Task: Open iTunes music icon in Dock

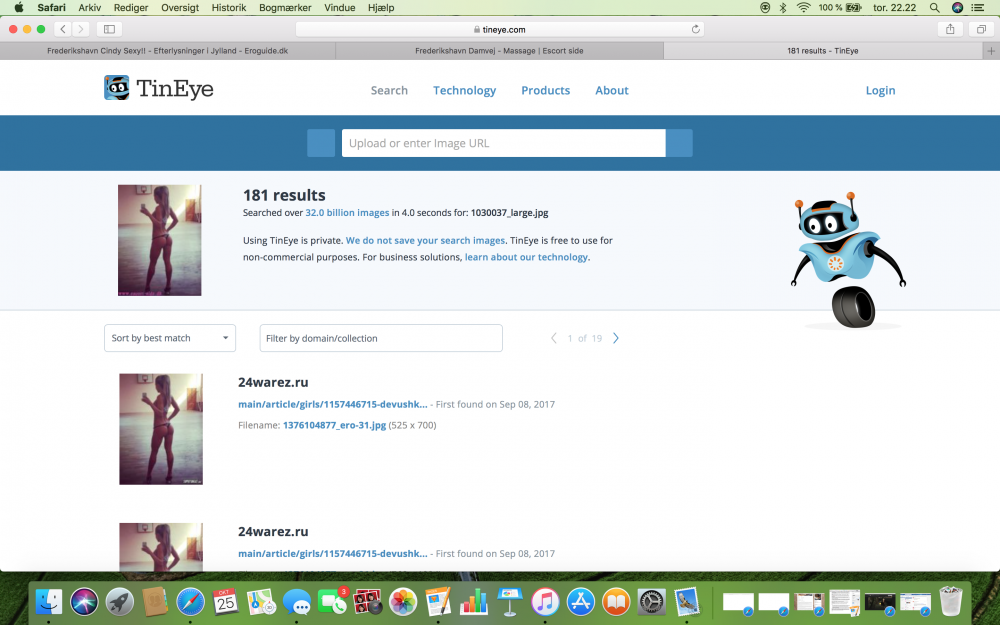Action: pos(545,601)
